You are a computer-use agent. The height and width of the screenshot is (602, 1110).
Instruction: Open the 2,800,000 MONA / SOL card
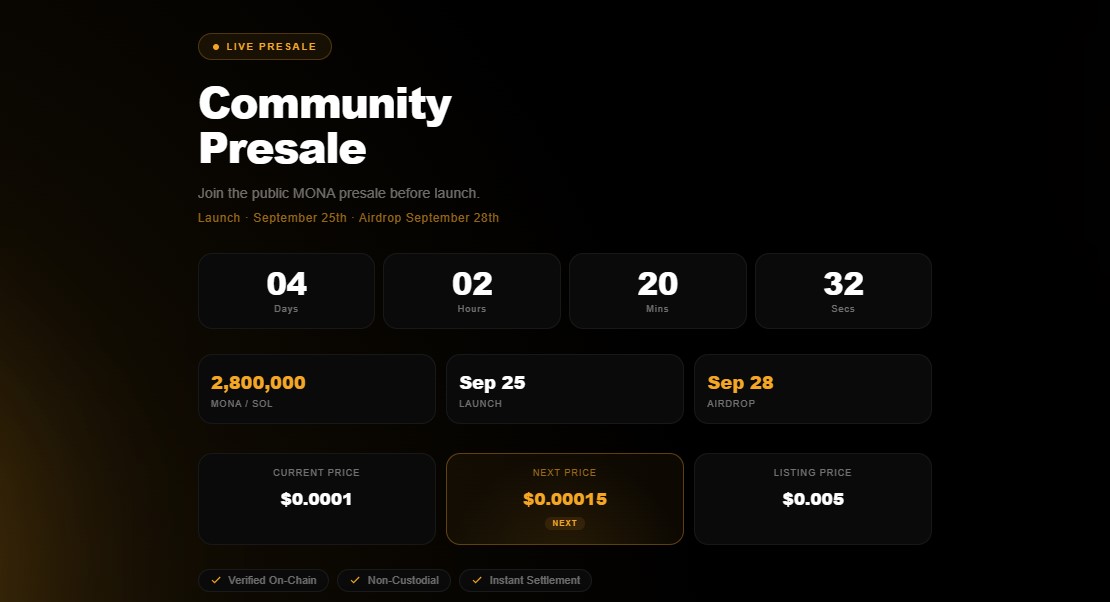point(316,389)
